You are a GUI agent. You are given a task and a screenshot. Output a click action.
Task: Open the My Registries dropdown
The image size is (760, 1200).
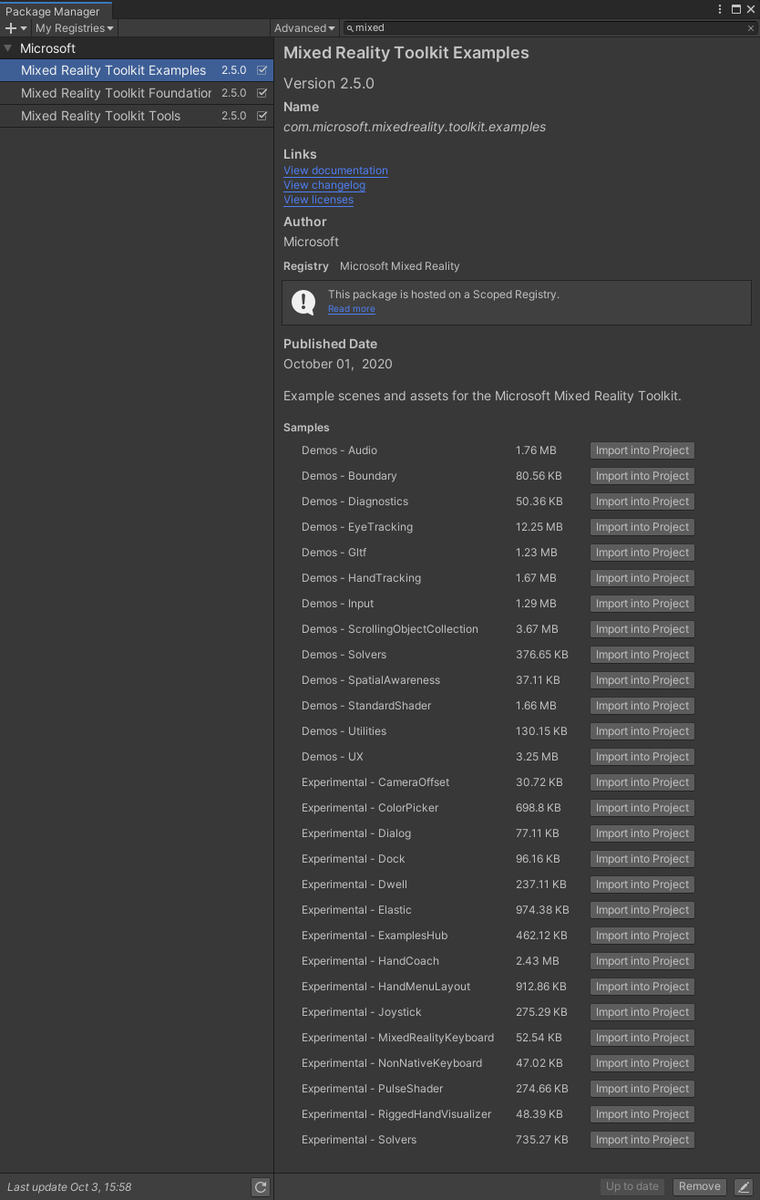[75, 28]
